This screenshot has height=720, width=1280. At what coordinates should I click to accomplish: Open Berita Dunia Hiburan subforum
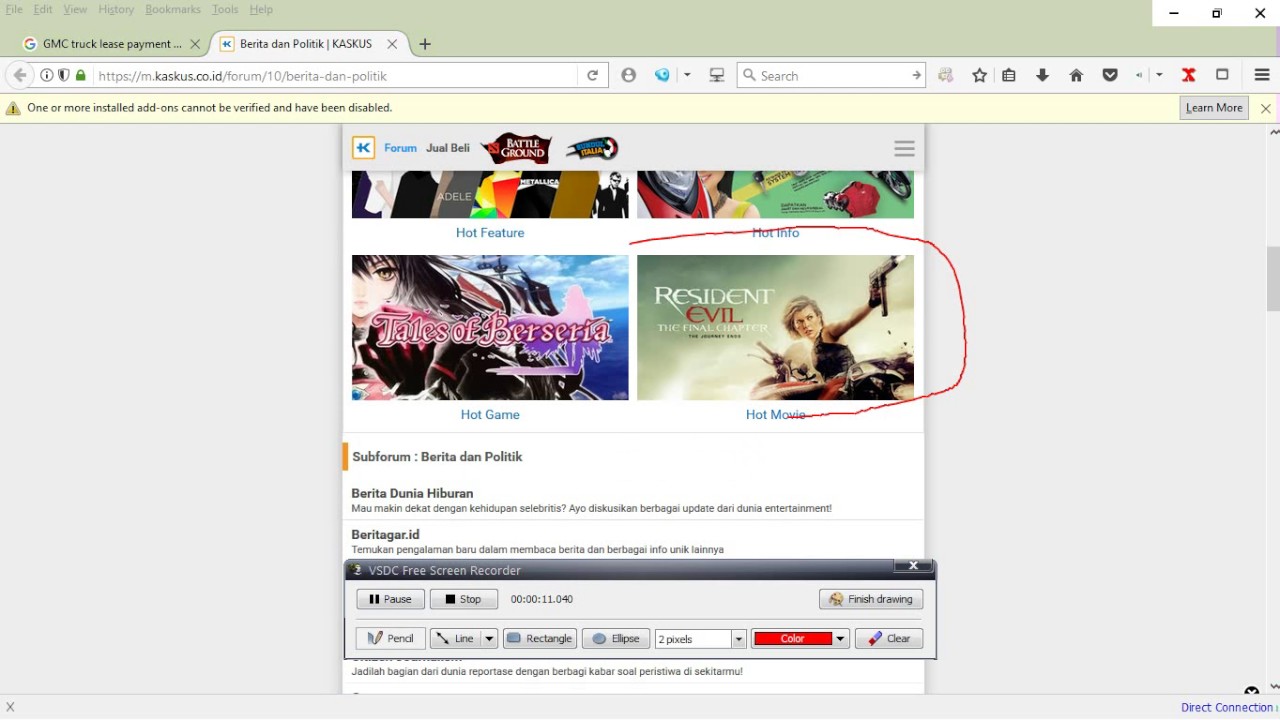coord(412,493)
